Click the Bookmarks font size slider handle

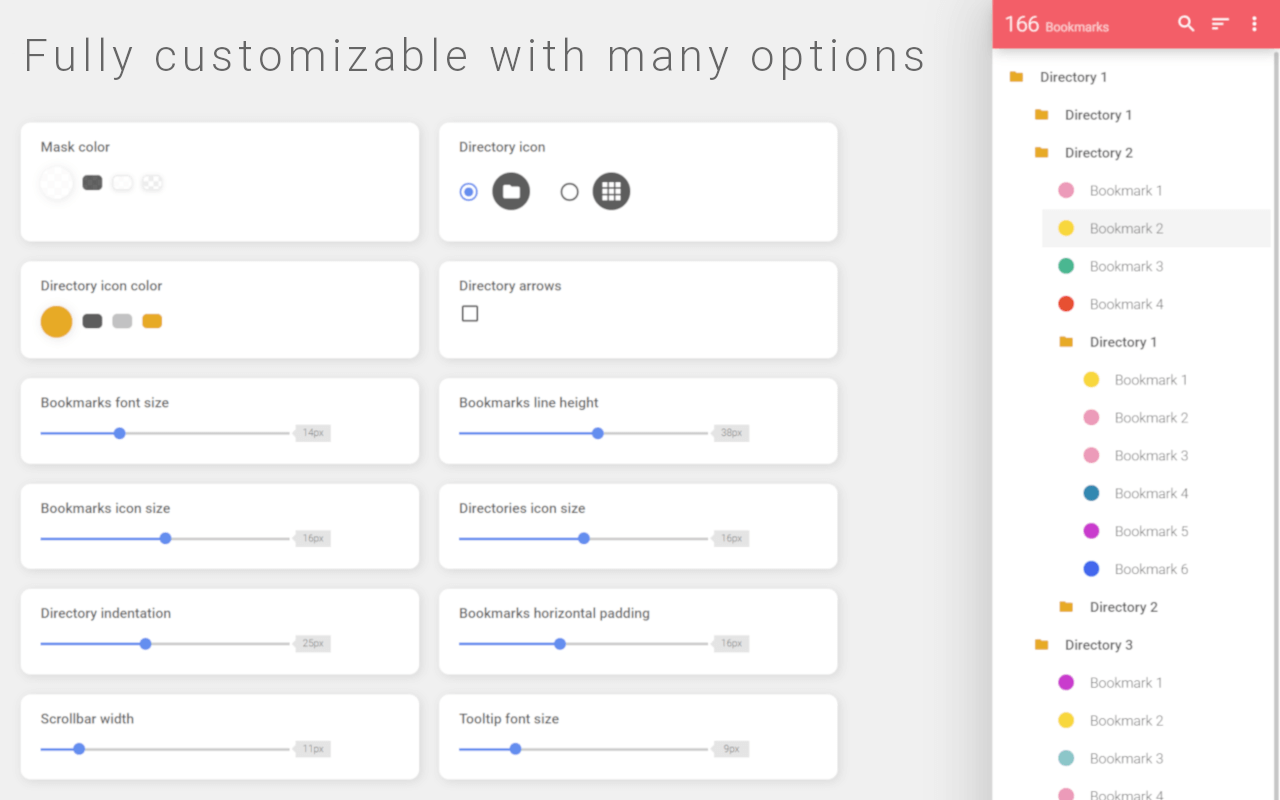click(120, 433)
